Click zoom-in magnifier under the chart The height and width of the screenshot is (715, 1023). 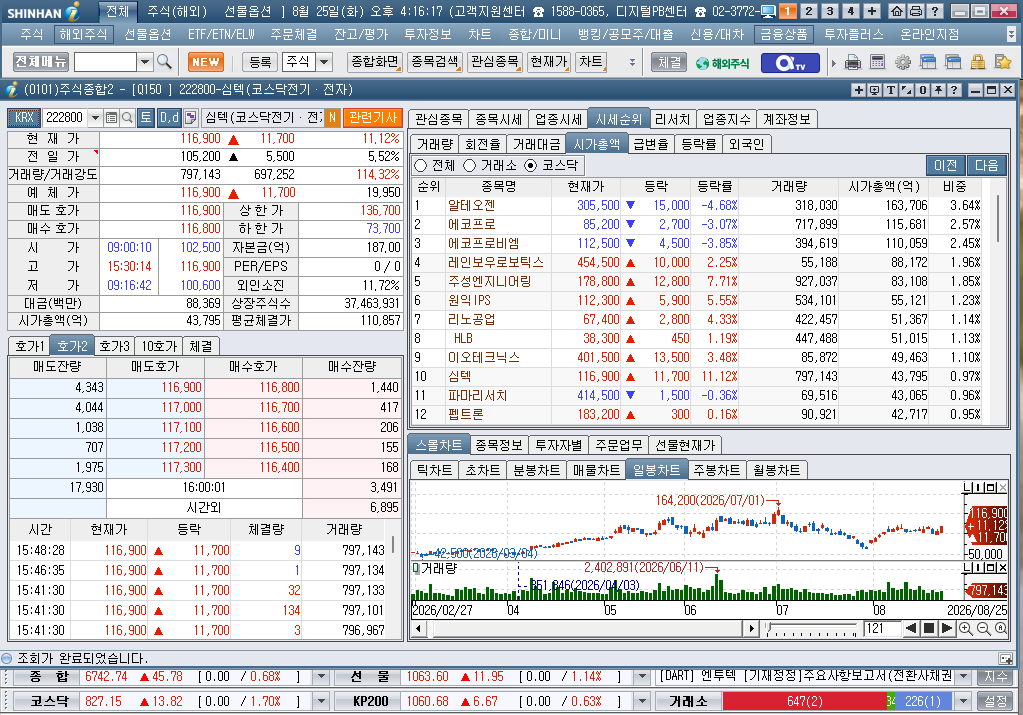[966, 629]
